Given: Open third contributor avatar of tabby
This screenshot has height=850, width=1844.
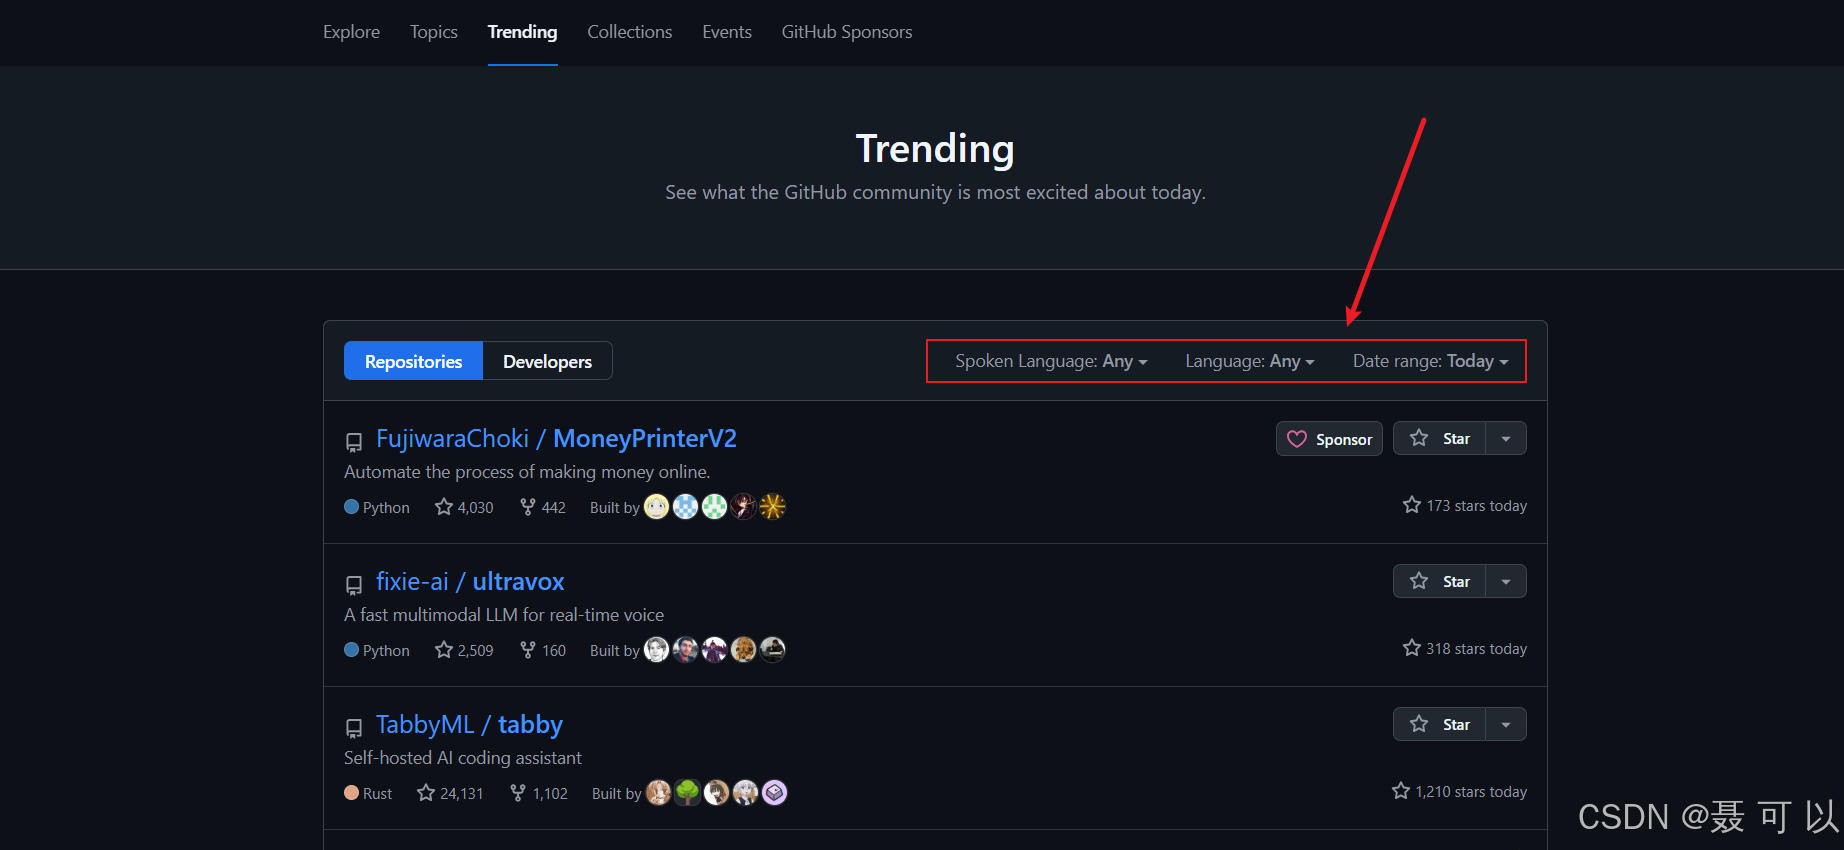Looking at the screenshot, I should (716, 793).
